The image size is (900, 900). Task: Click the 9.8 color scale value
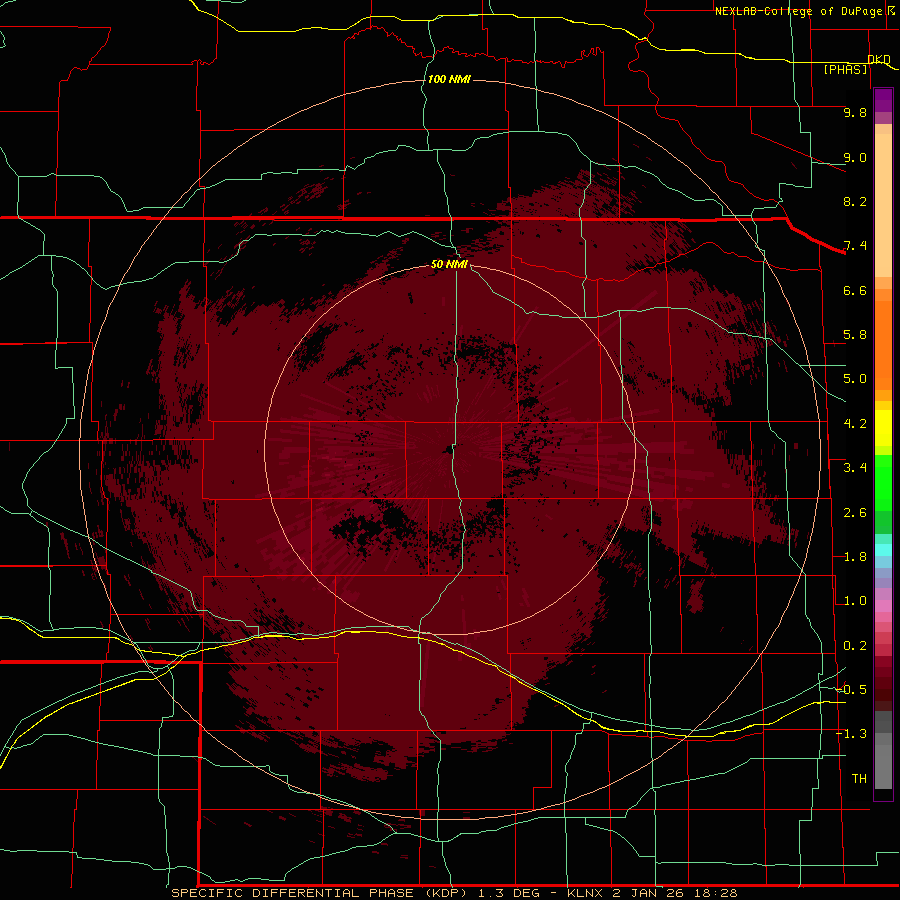[855, 112]
